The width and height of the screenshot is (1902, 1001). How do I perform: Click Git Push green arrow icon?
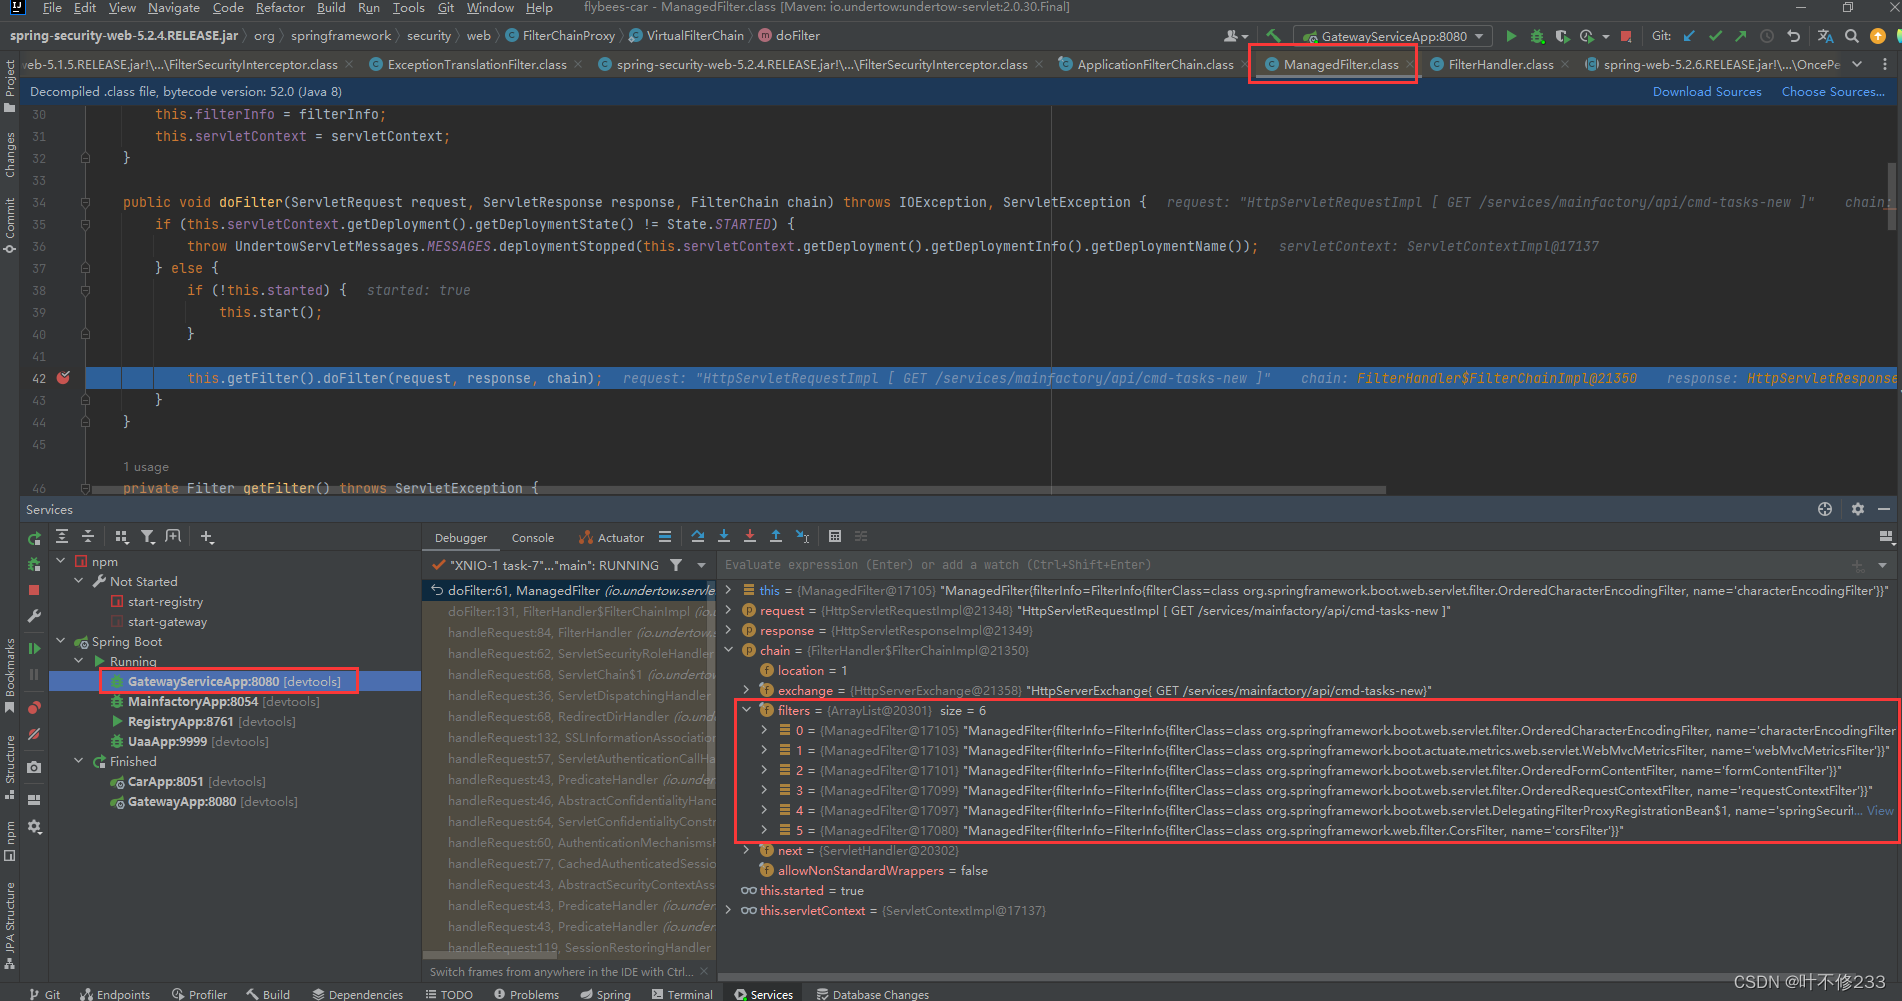click(x=1741, y=36)
